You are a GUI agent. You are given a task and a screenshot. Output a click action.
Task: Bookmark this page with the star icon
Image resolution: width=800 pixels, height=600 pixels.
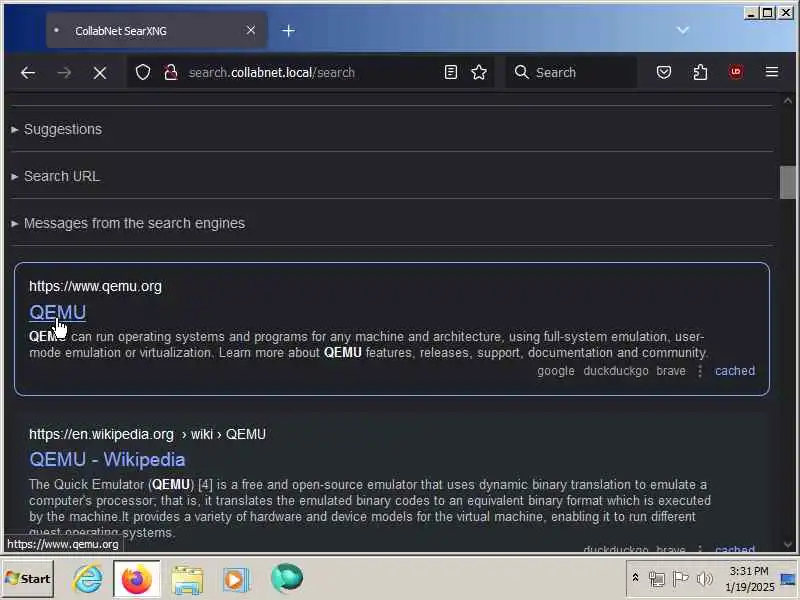click(x=479, y=72)
